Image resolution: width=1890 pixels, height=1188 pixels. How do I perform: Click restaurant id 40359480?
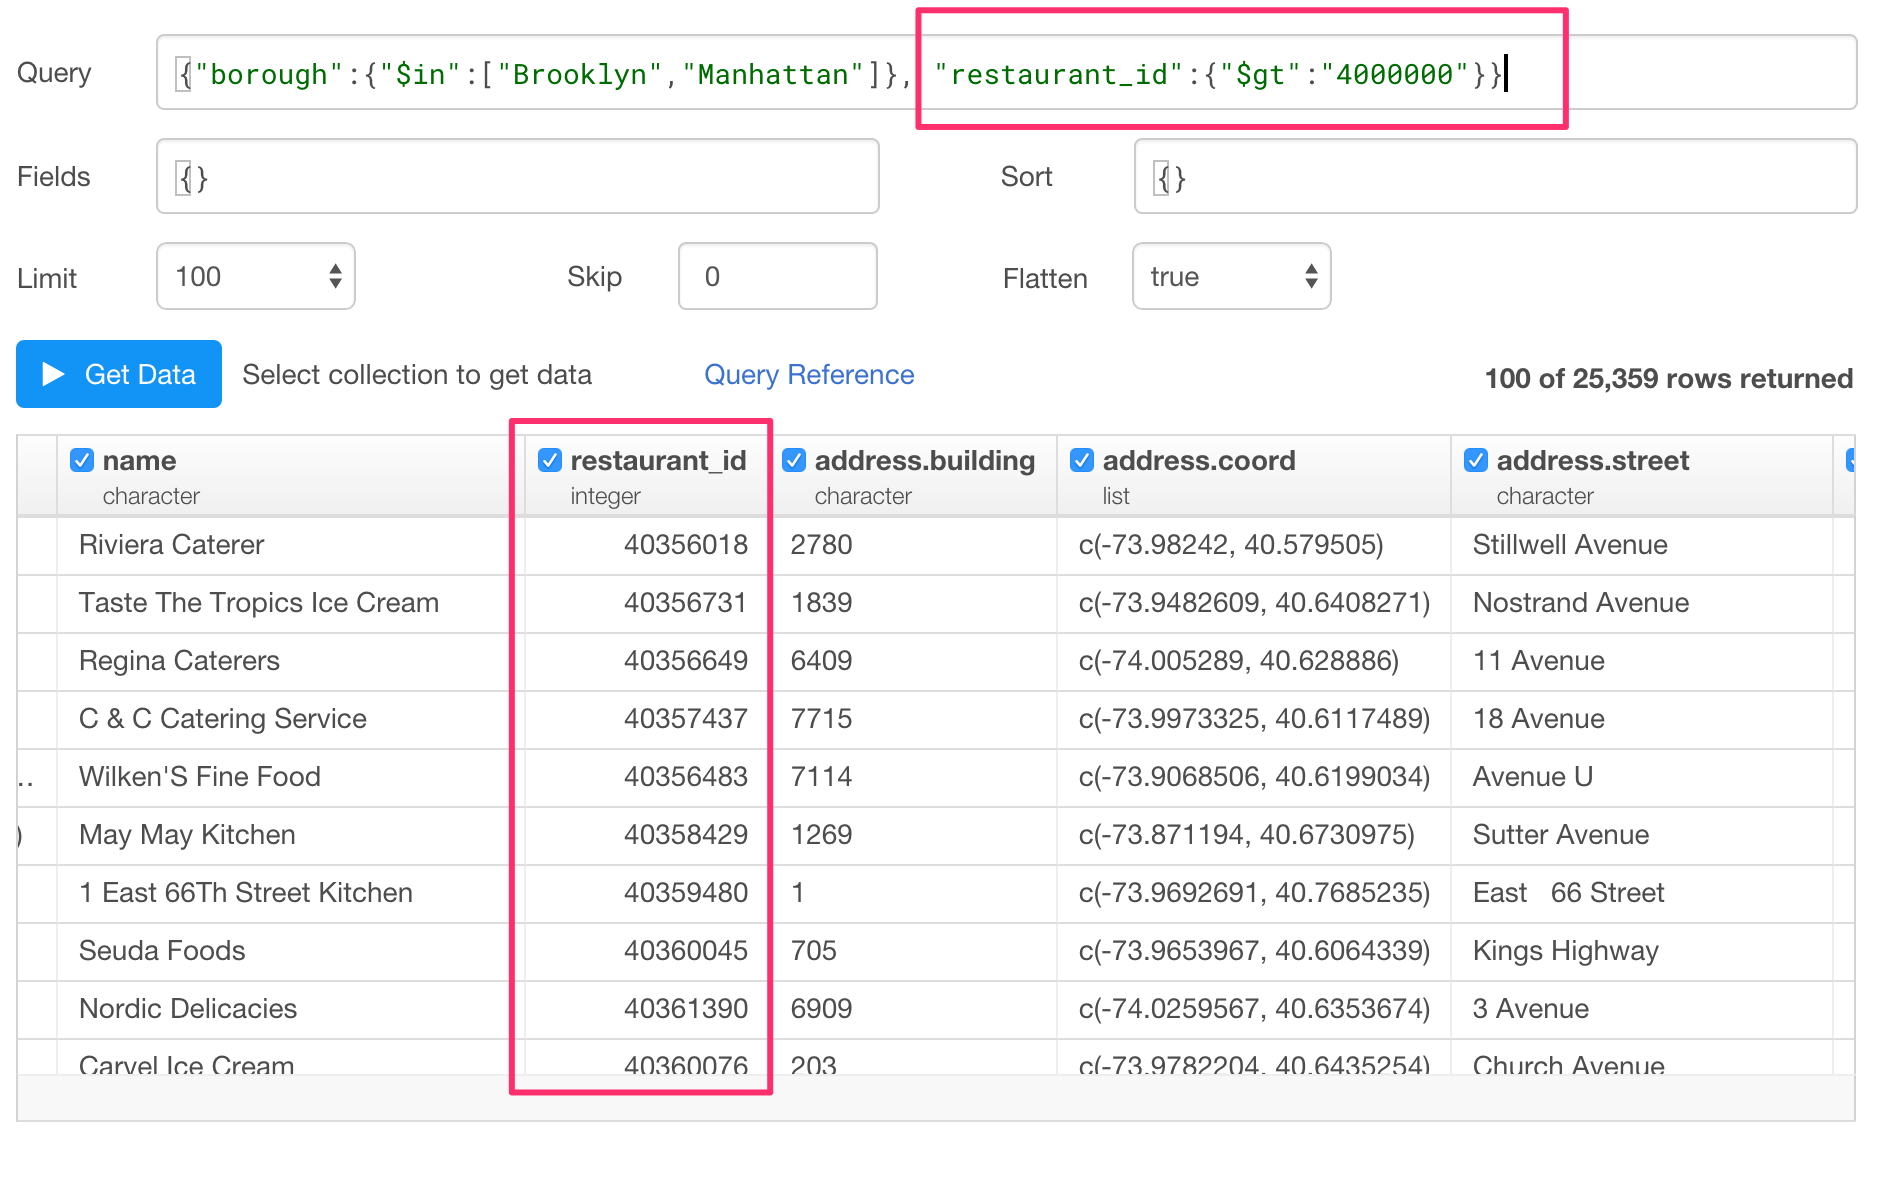click(x=686, y=893)
